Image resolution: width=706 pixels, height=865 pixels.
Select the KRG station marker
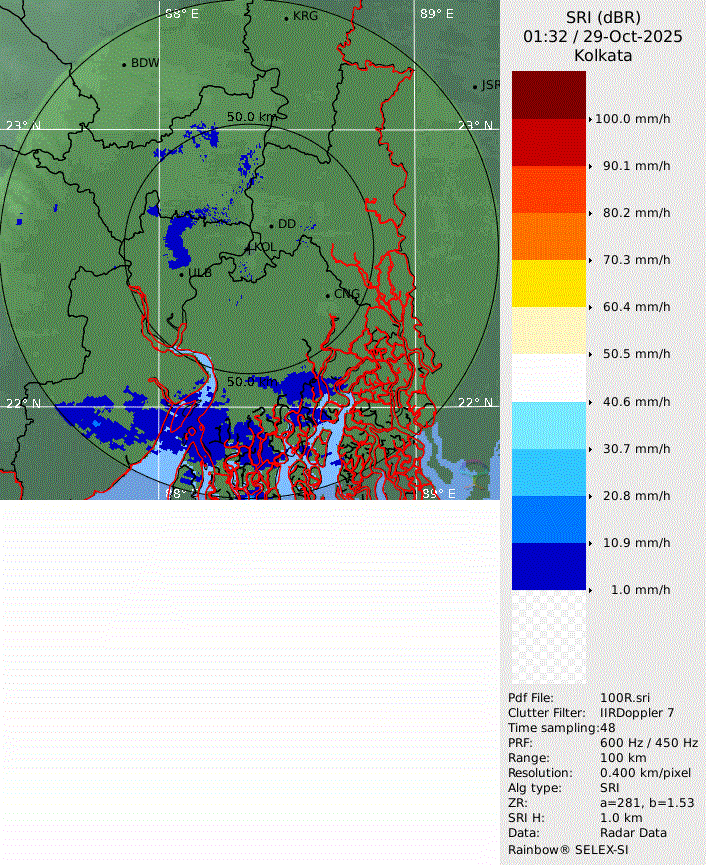286,18
